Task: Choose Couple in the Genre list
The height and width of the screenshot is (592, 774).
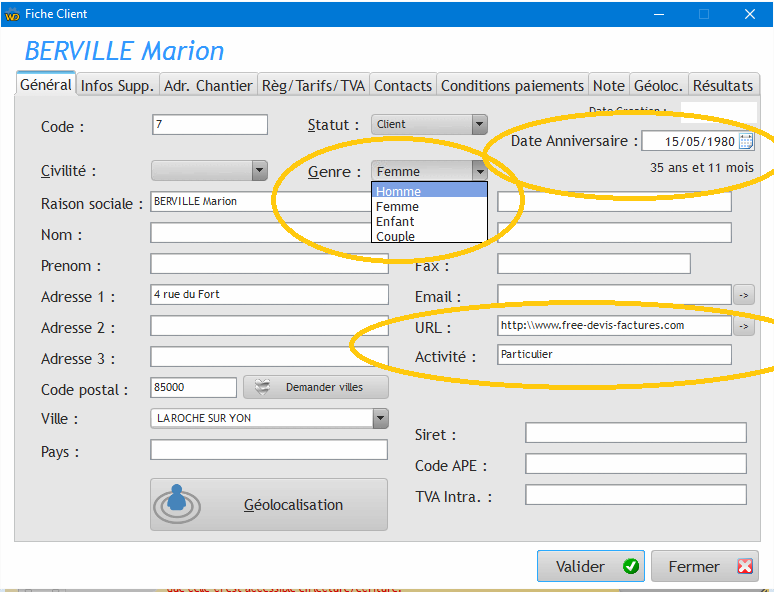Action: (429, 236)
